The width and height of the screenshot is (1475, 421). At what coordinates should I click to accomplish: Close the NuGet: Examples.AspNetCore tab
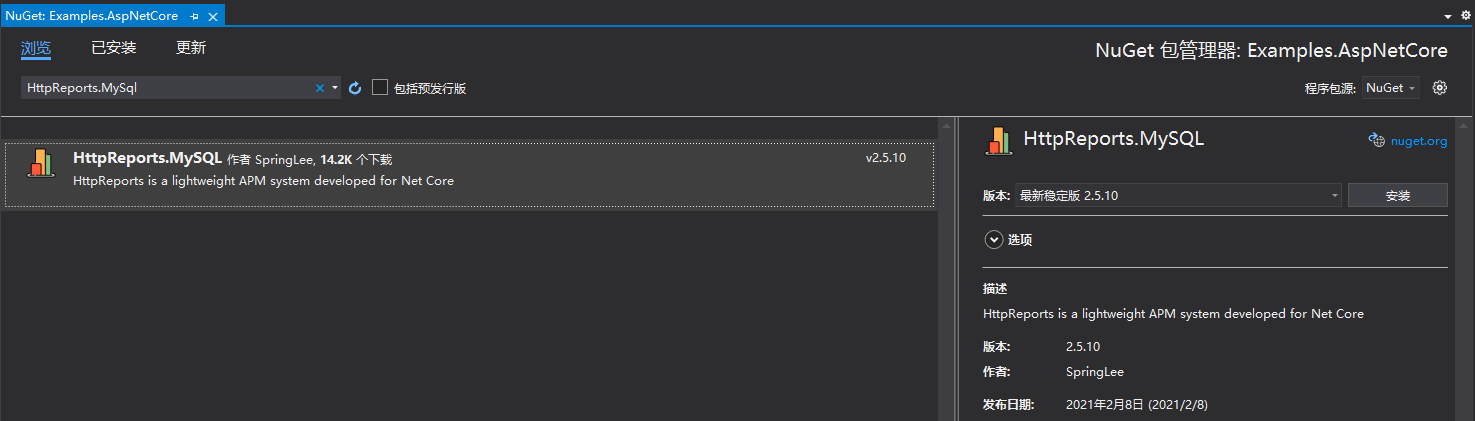tap(213, 17)
